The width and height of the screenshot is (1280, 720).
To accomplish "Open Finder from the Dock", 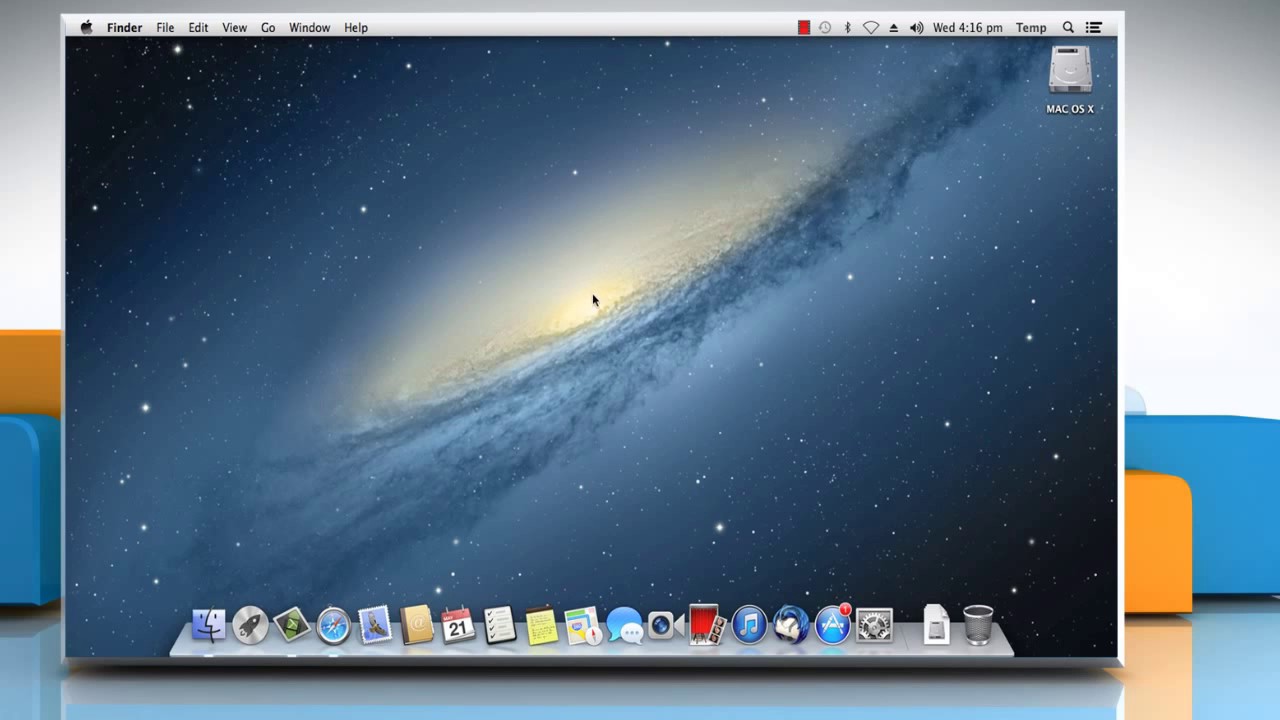I will click(208, 626).
